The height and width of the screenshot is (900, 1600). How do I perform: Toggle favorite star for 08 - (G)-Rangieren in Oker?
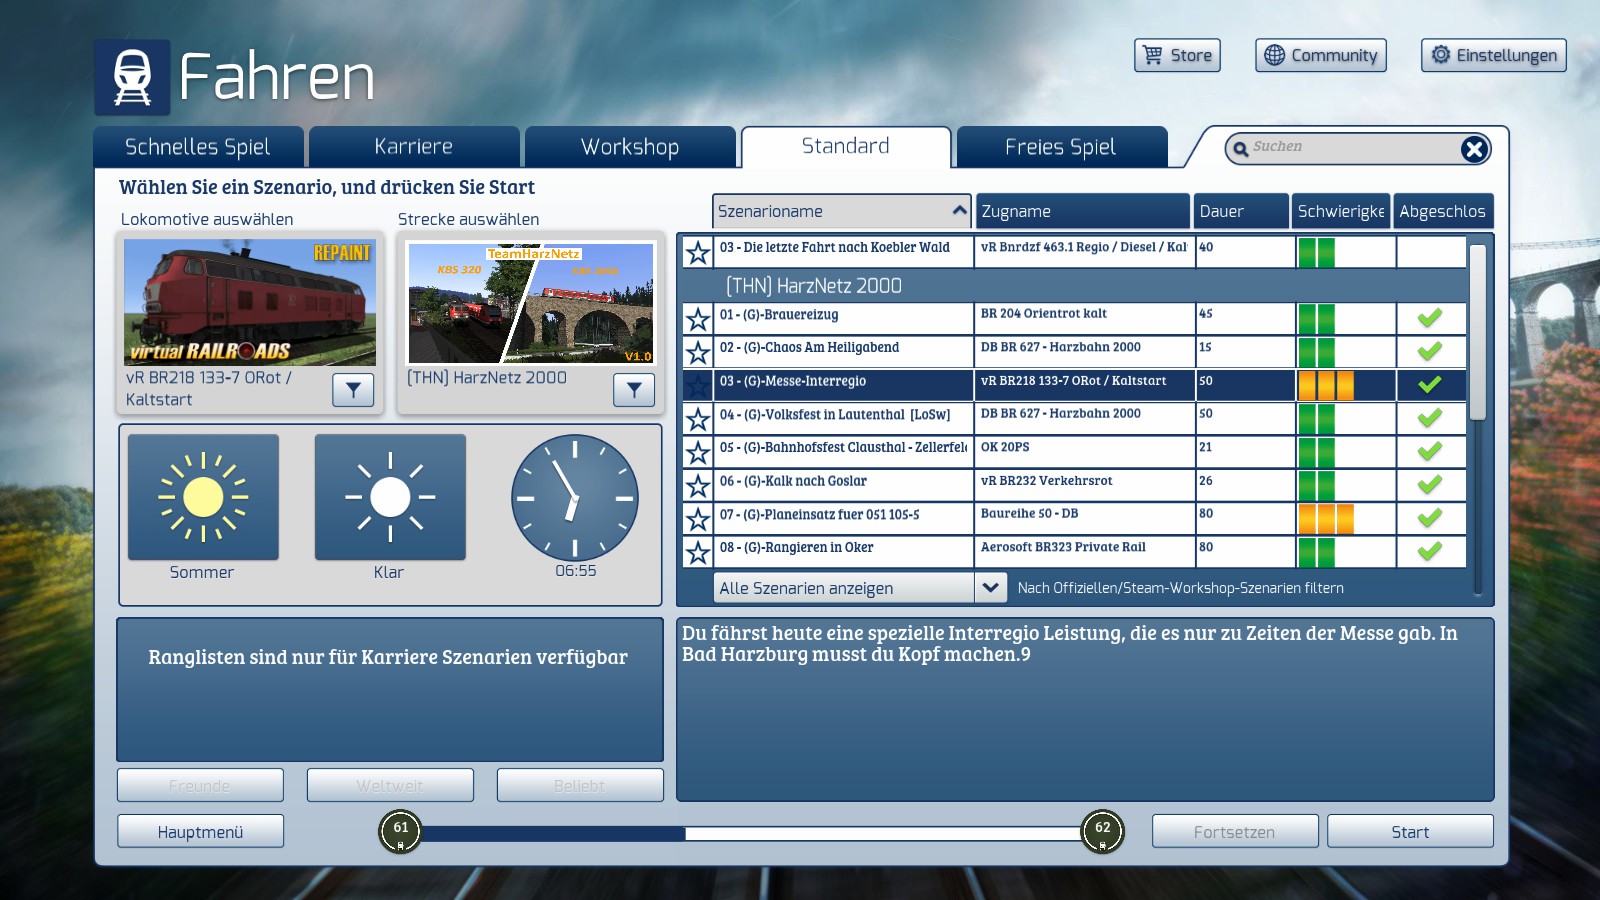point(698,552)
